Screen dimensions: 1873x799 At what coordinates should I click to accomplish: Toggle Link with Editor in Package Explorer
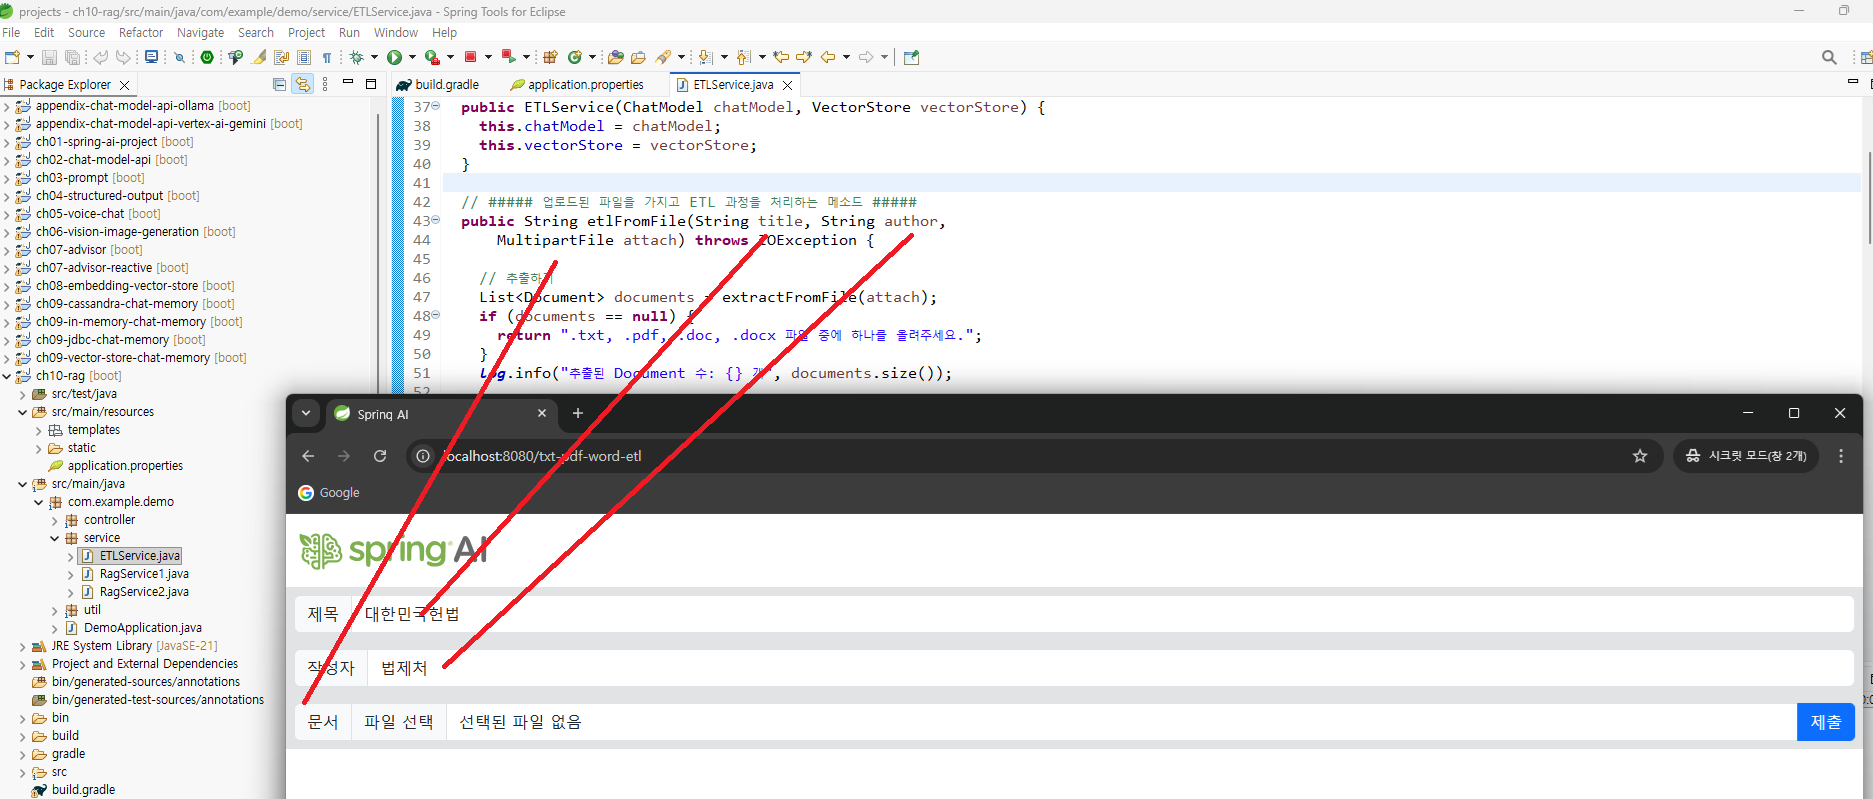(x=302, y=84)
